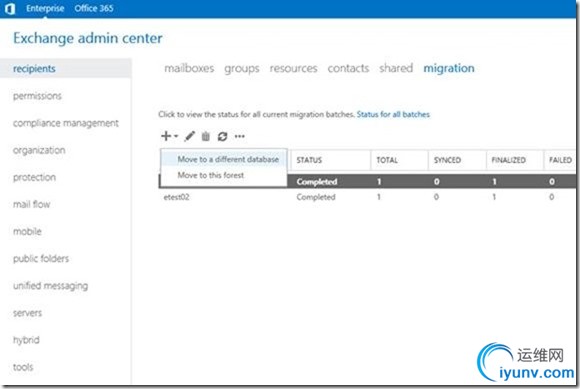The height and width of the screenshot is (389, 580).
Task: Select the etest02 migration batch row
Action: point(367,197)
